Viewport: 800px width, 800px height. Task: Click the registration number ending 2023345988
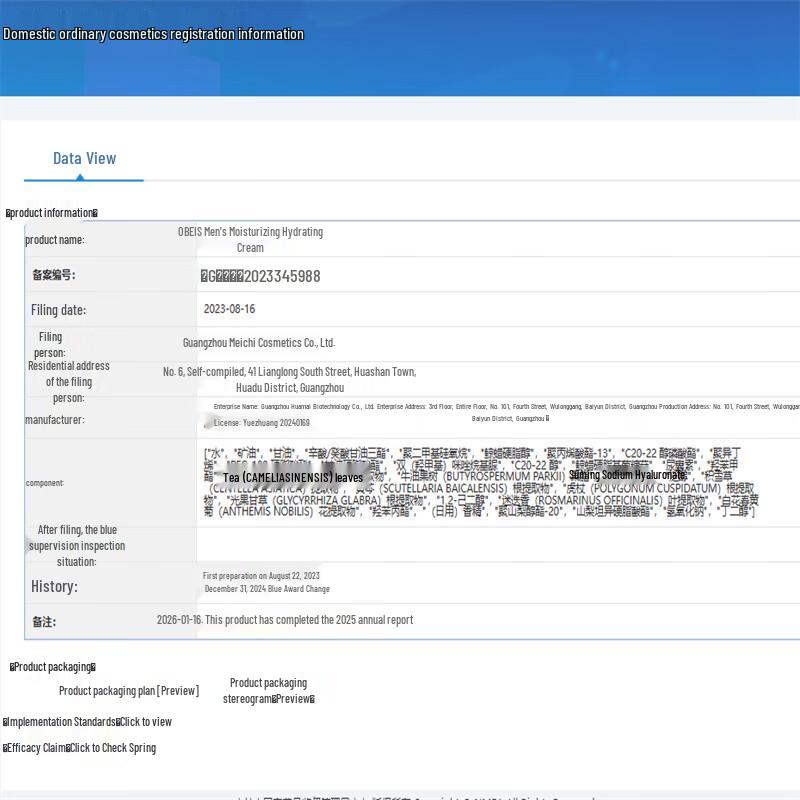[x=261, y=276]
